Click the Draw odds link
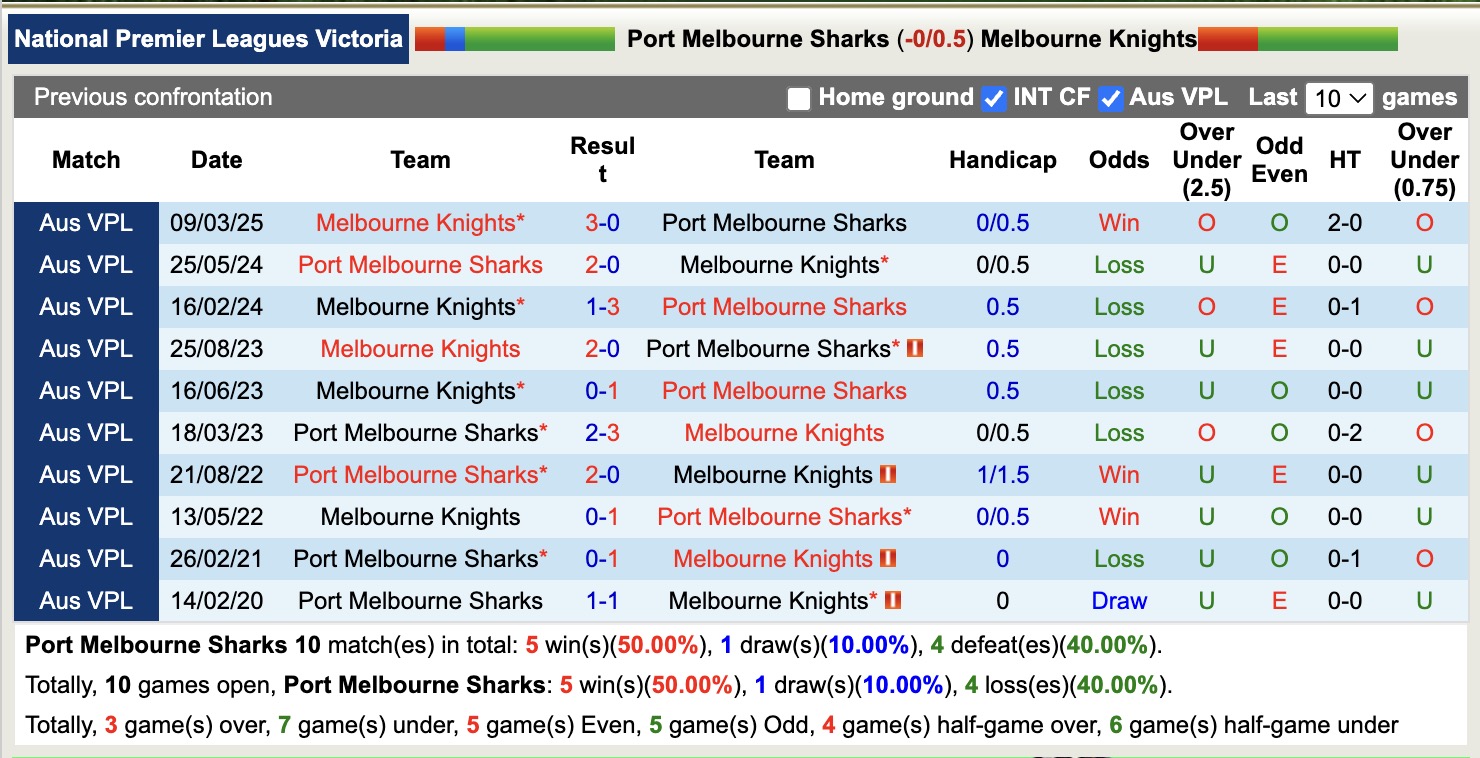Image resolution: width=1480 pixels, height=758 pixels. coord(1118,601)
